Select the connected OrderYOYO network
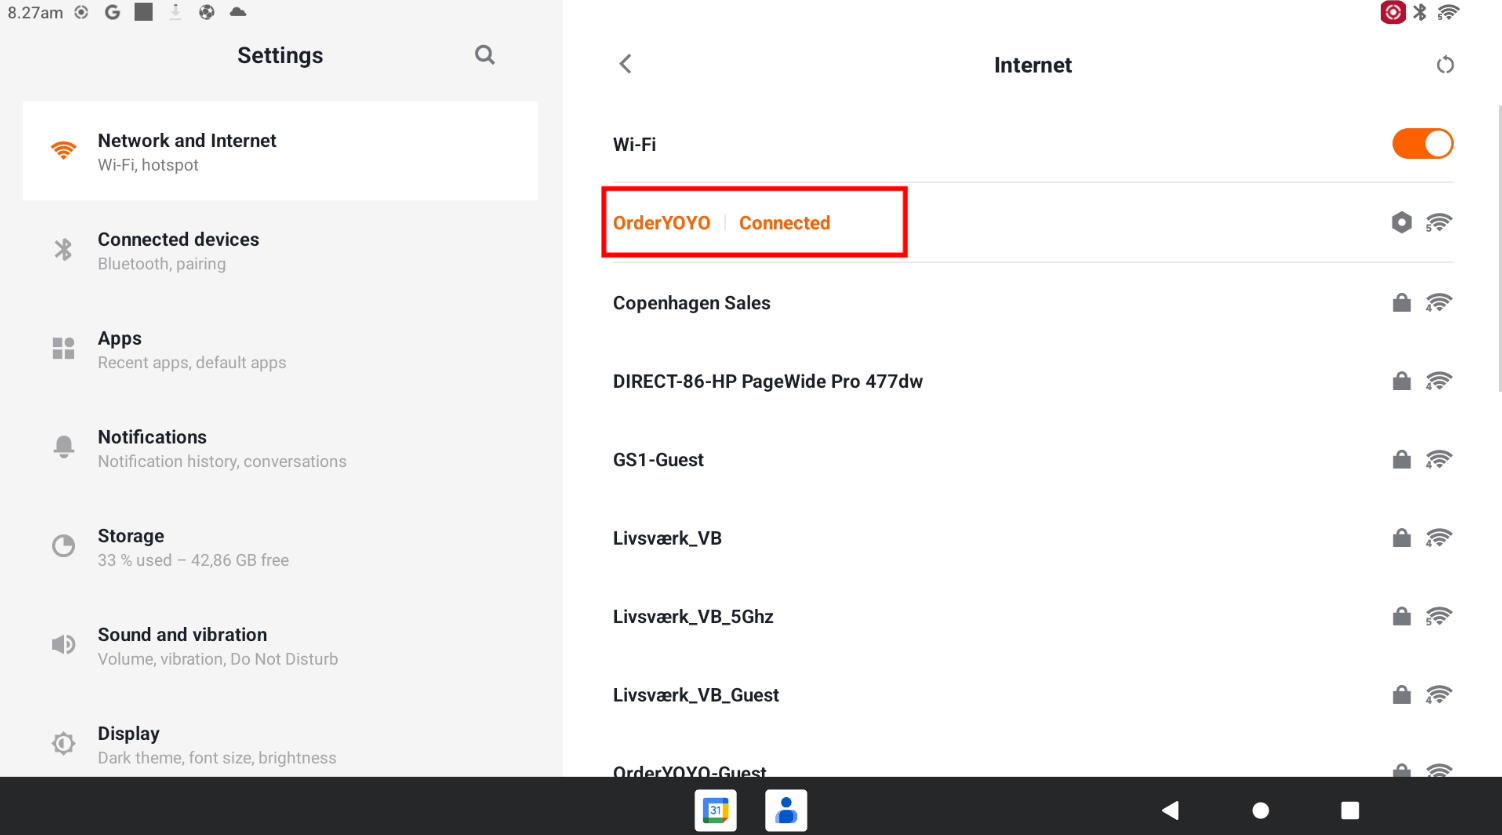 [x=1032, y=223]
